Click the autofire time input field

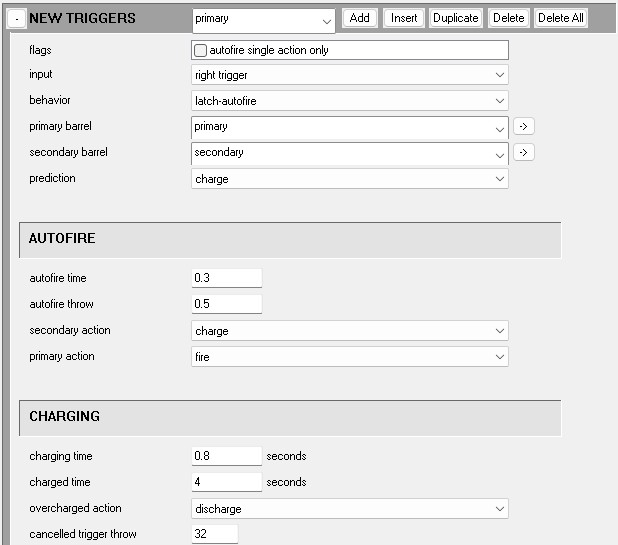point(226,278)
